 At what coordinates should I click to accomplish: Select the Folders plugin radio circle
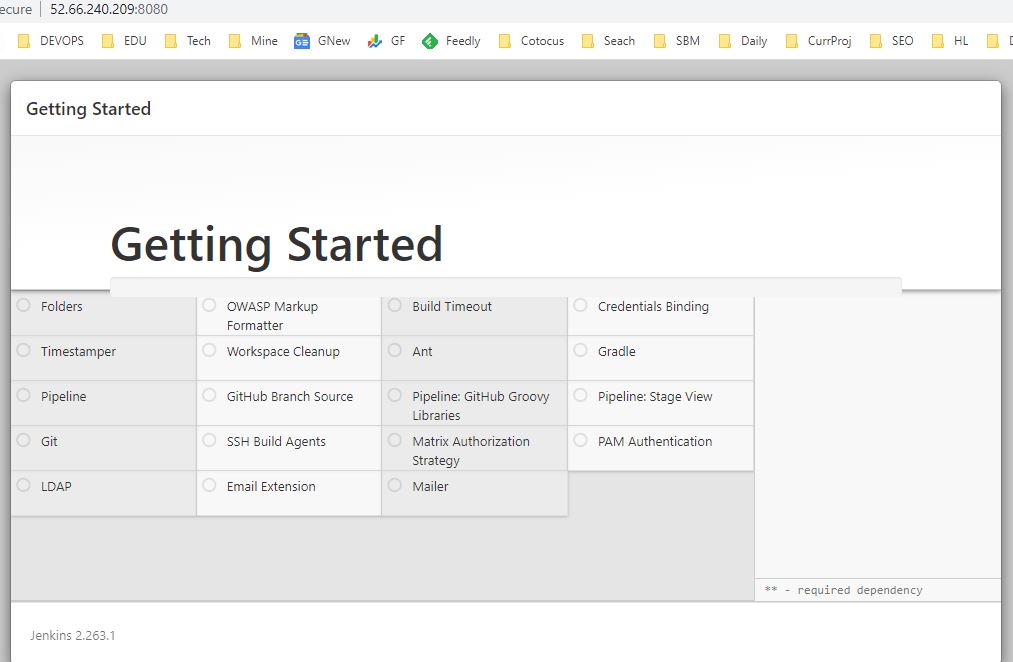point(24,306)
